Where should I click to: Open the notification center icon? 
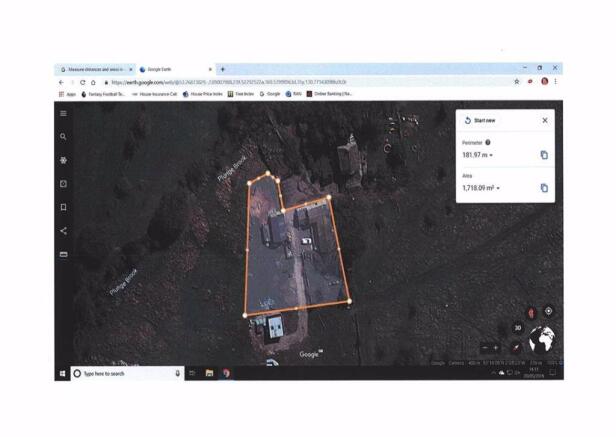[553, 373]
